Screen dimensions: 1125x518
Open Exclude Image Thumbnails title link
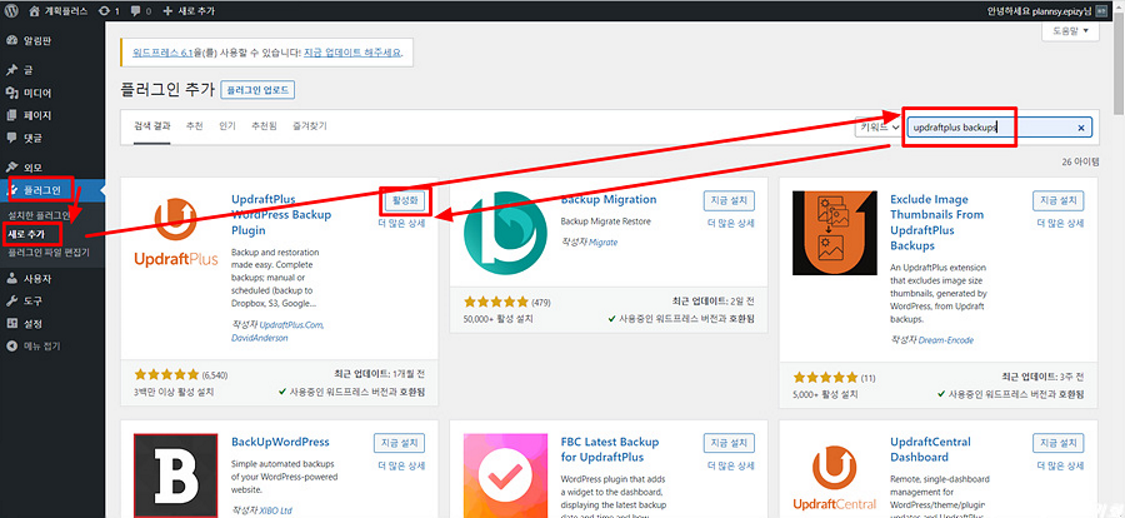pyautogui.click(x=937, y=222)
